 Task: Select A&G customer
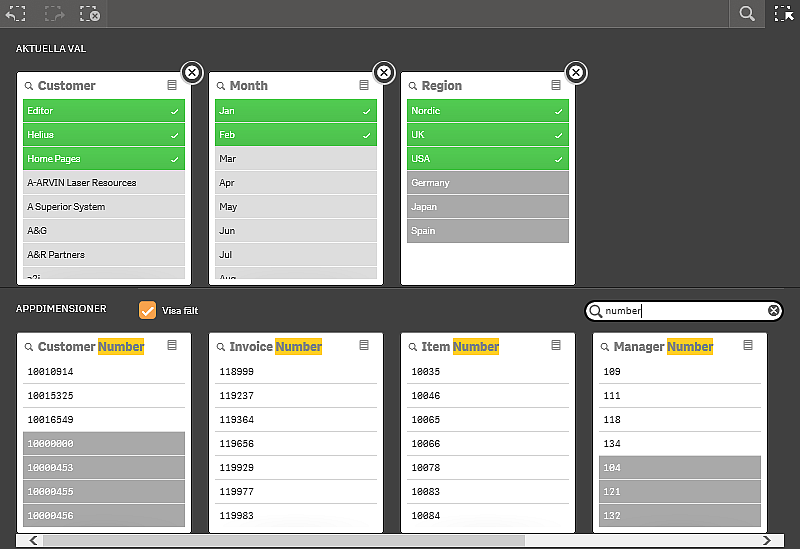[x=104, y=231]
